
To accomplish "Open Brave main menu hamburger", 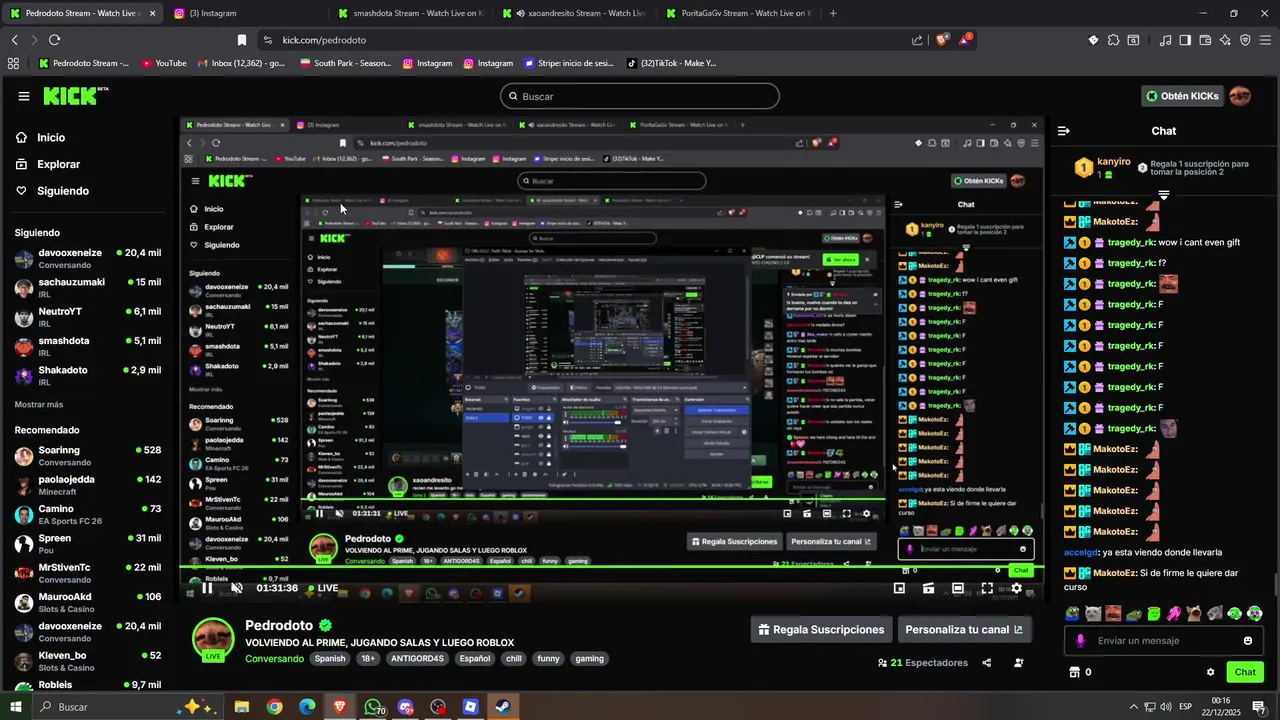I will (1265, 40).
